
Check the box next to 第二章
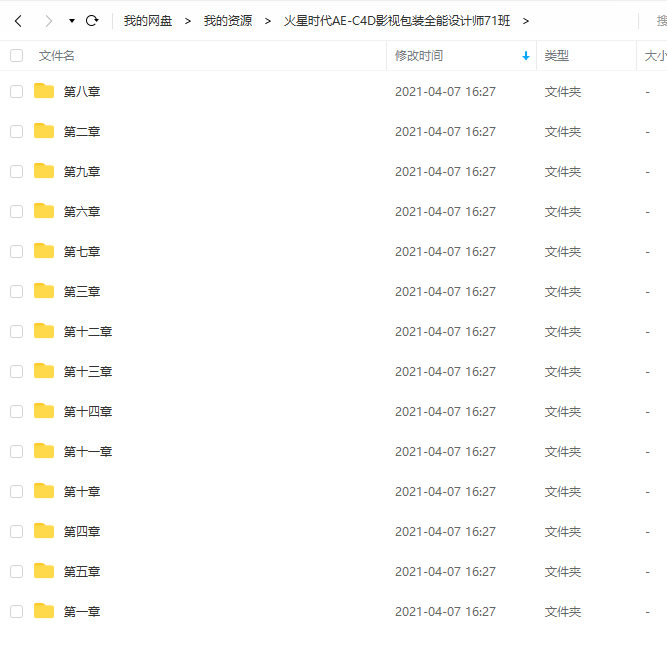(x=16, y=131)
